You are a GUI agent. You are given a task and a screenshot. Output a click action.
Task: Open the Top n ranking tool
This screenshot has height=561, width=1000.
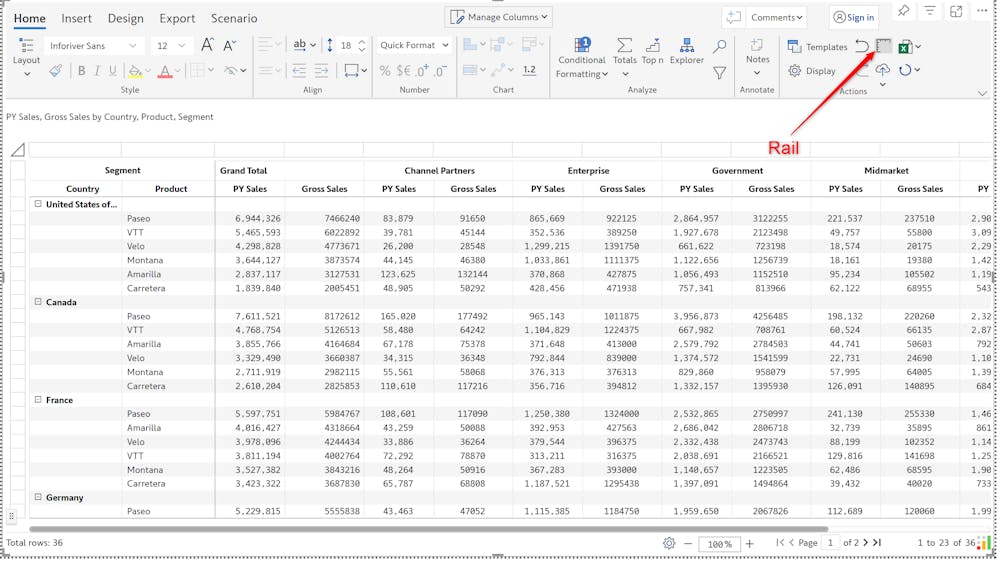(653, 47)
